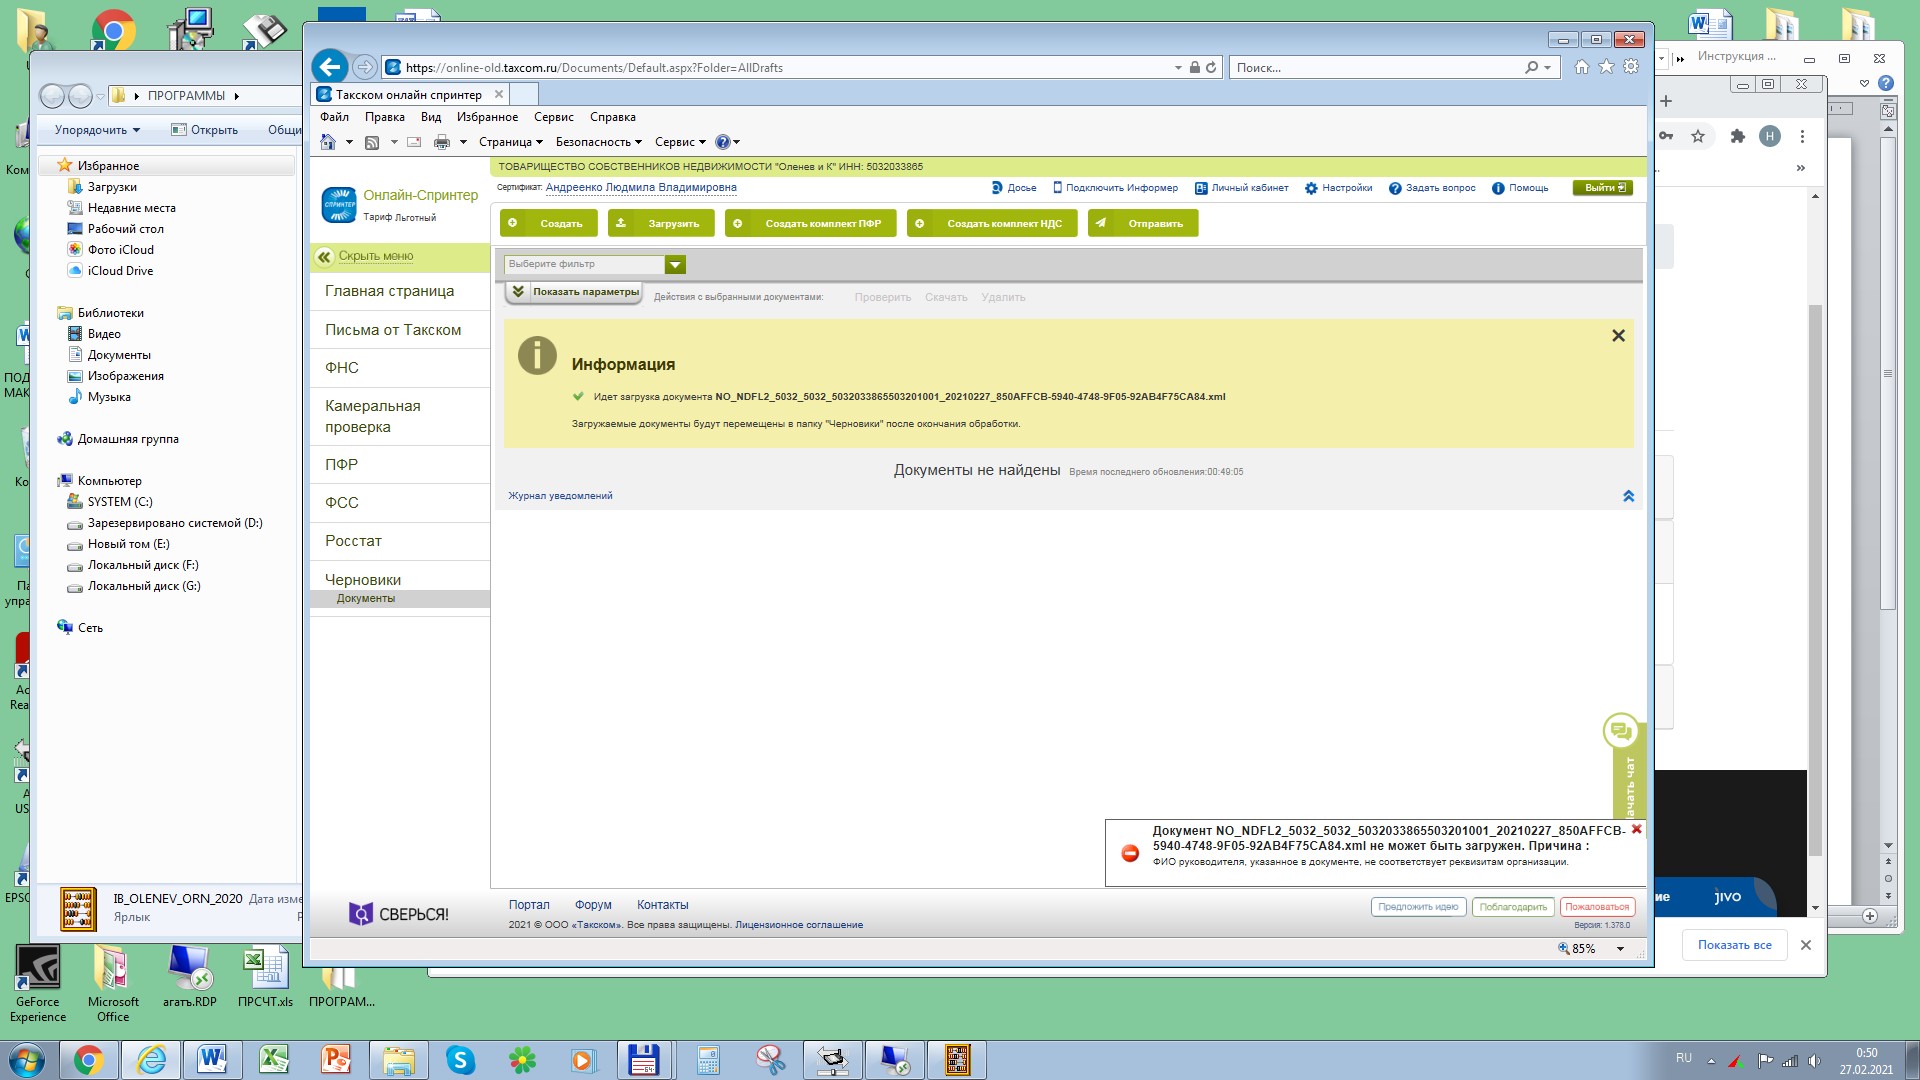This screenshot has height=1080, width=1920.
Task: Open the Упорядочить dropdown in Explorer
Action: coord(97,130)
